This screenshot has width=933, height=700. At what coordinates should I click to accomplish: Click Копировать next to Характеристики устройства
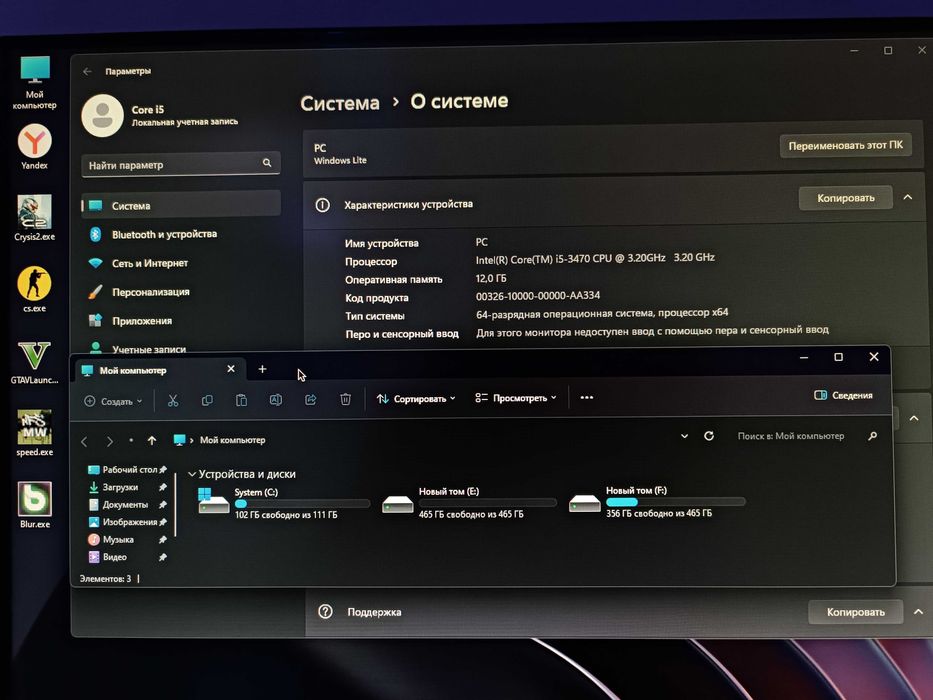coord(846,198)
